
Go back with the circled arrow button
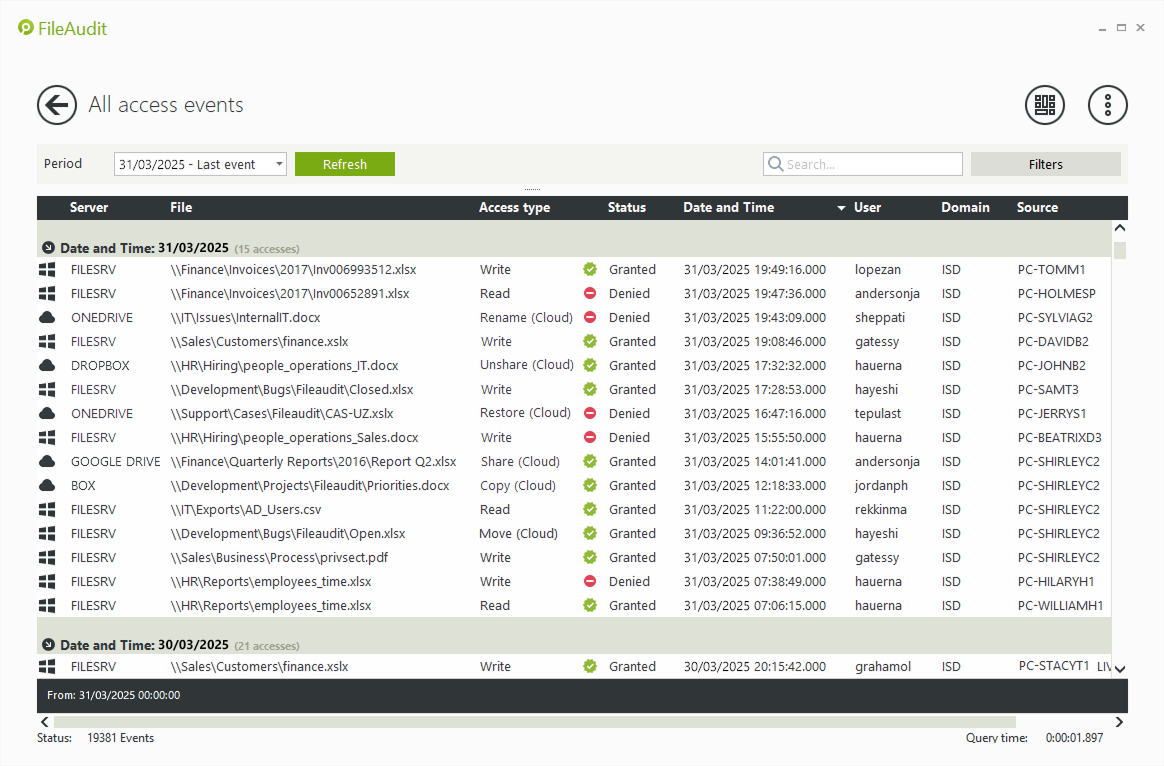57,105
